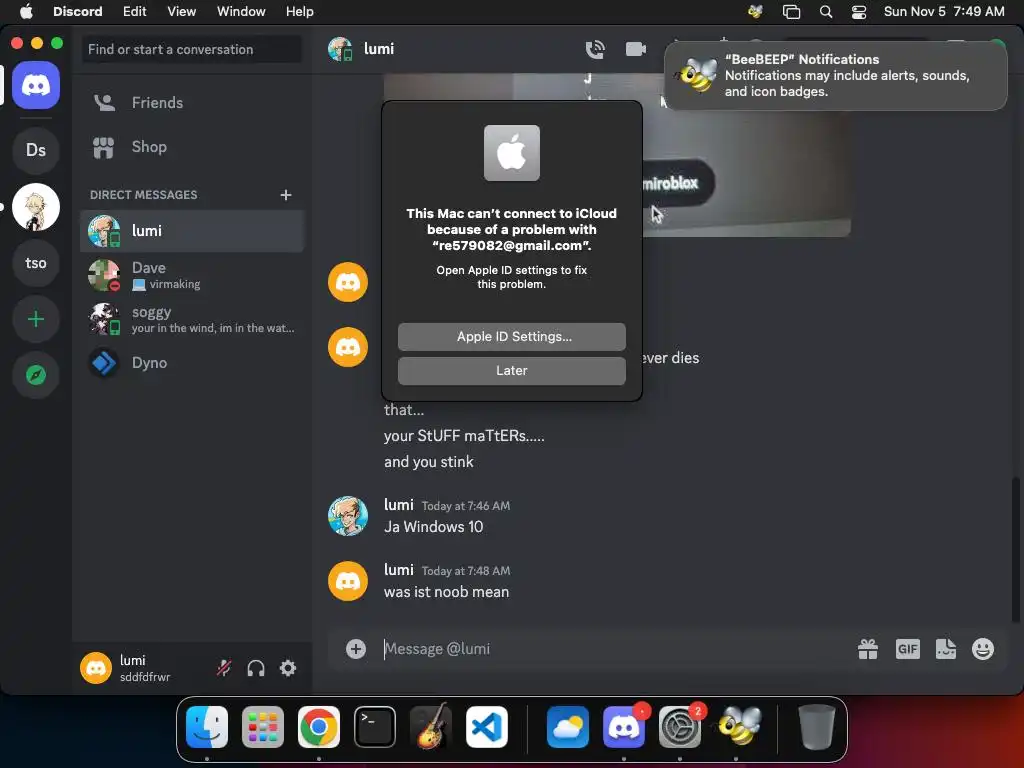The height and width of the screenshot is (768, 1024).
Task: Open System Settings from the Dock
Action: (x=680, y=727)
